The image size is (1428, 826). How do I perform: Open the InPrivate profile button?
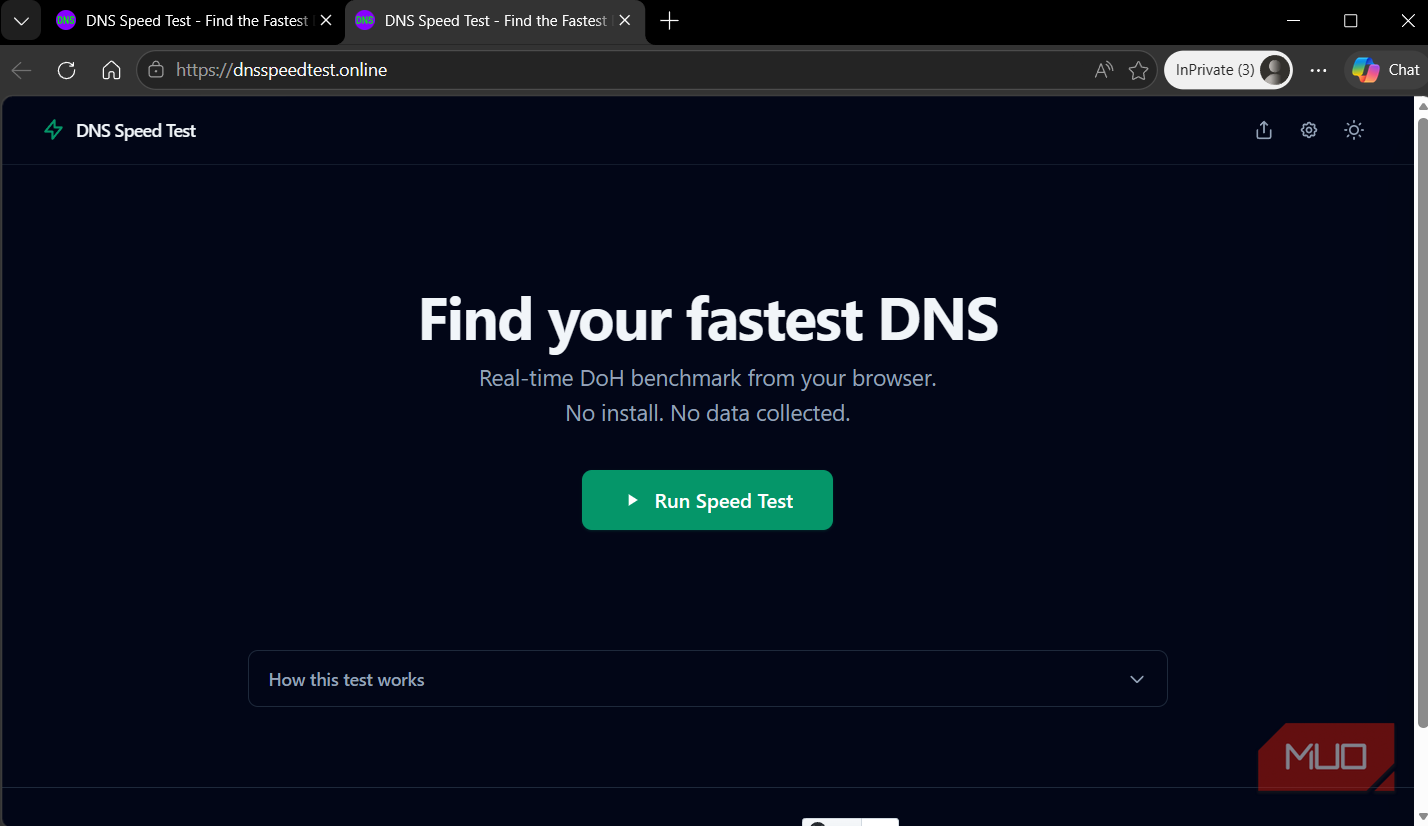(x=1228, y=70)
